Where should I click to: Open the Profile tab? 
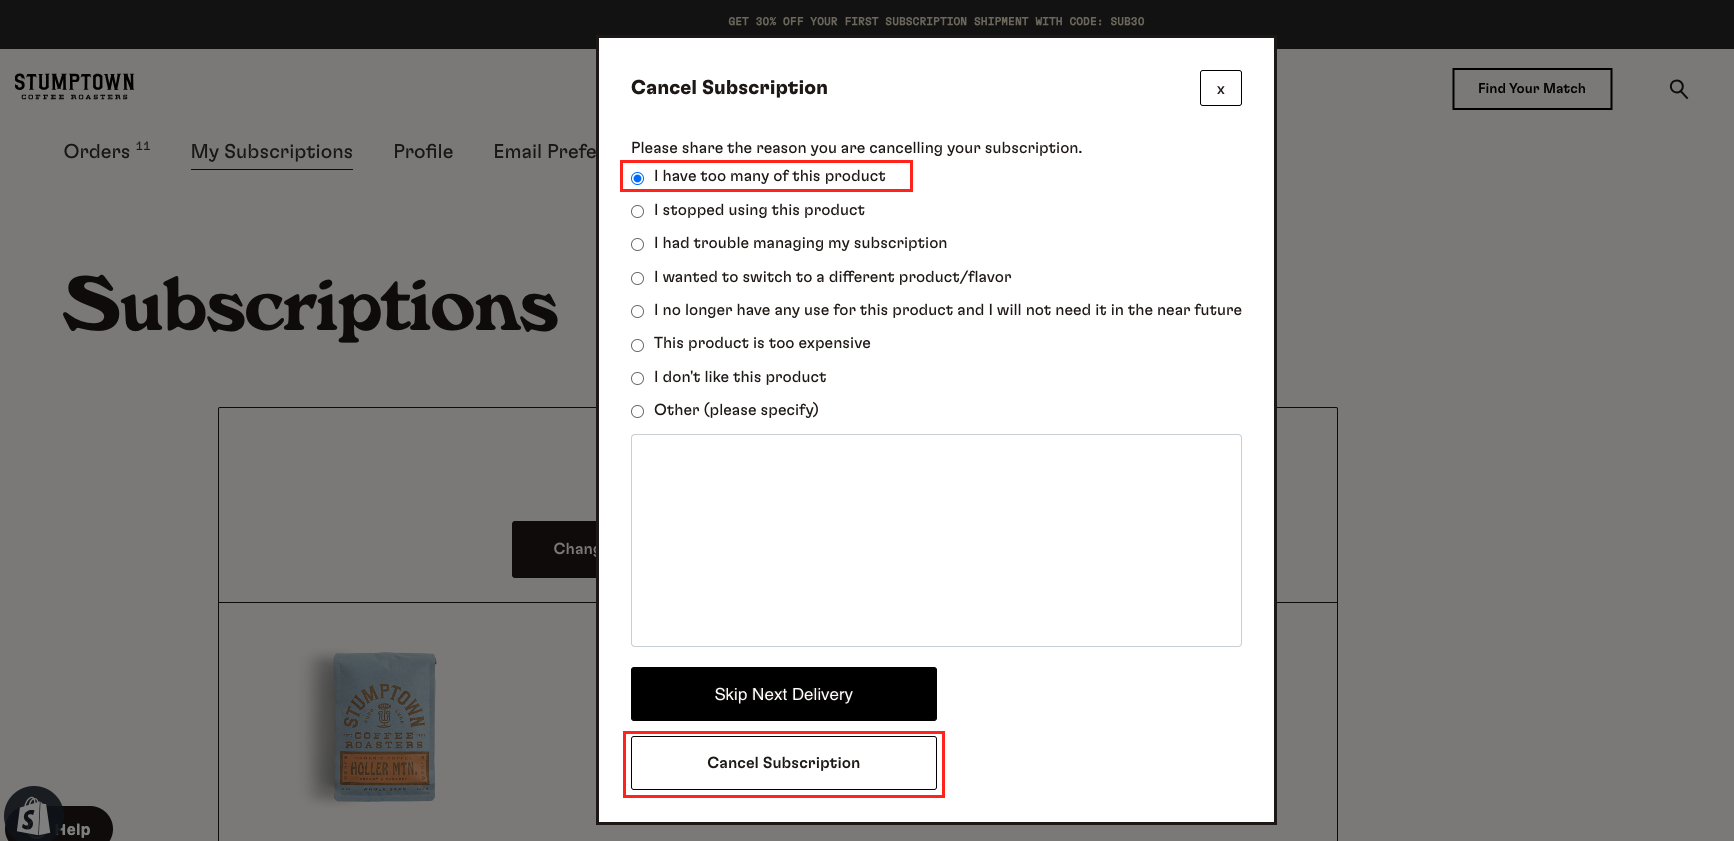click(x=423, y=151)
